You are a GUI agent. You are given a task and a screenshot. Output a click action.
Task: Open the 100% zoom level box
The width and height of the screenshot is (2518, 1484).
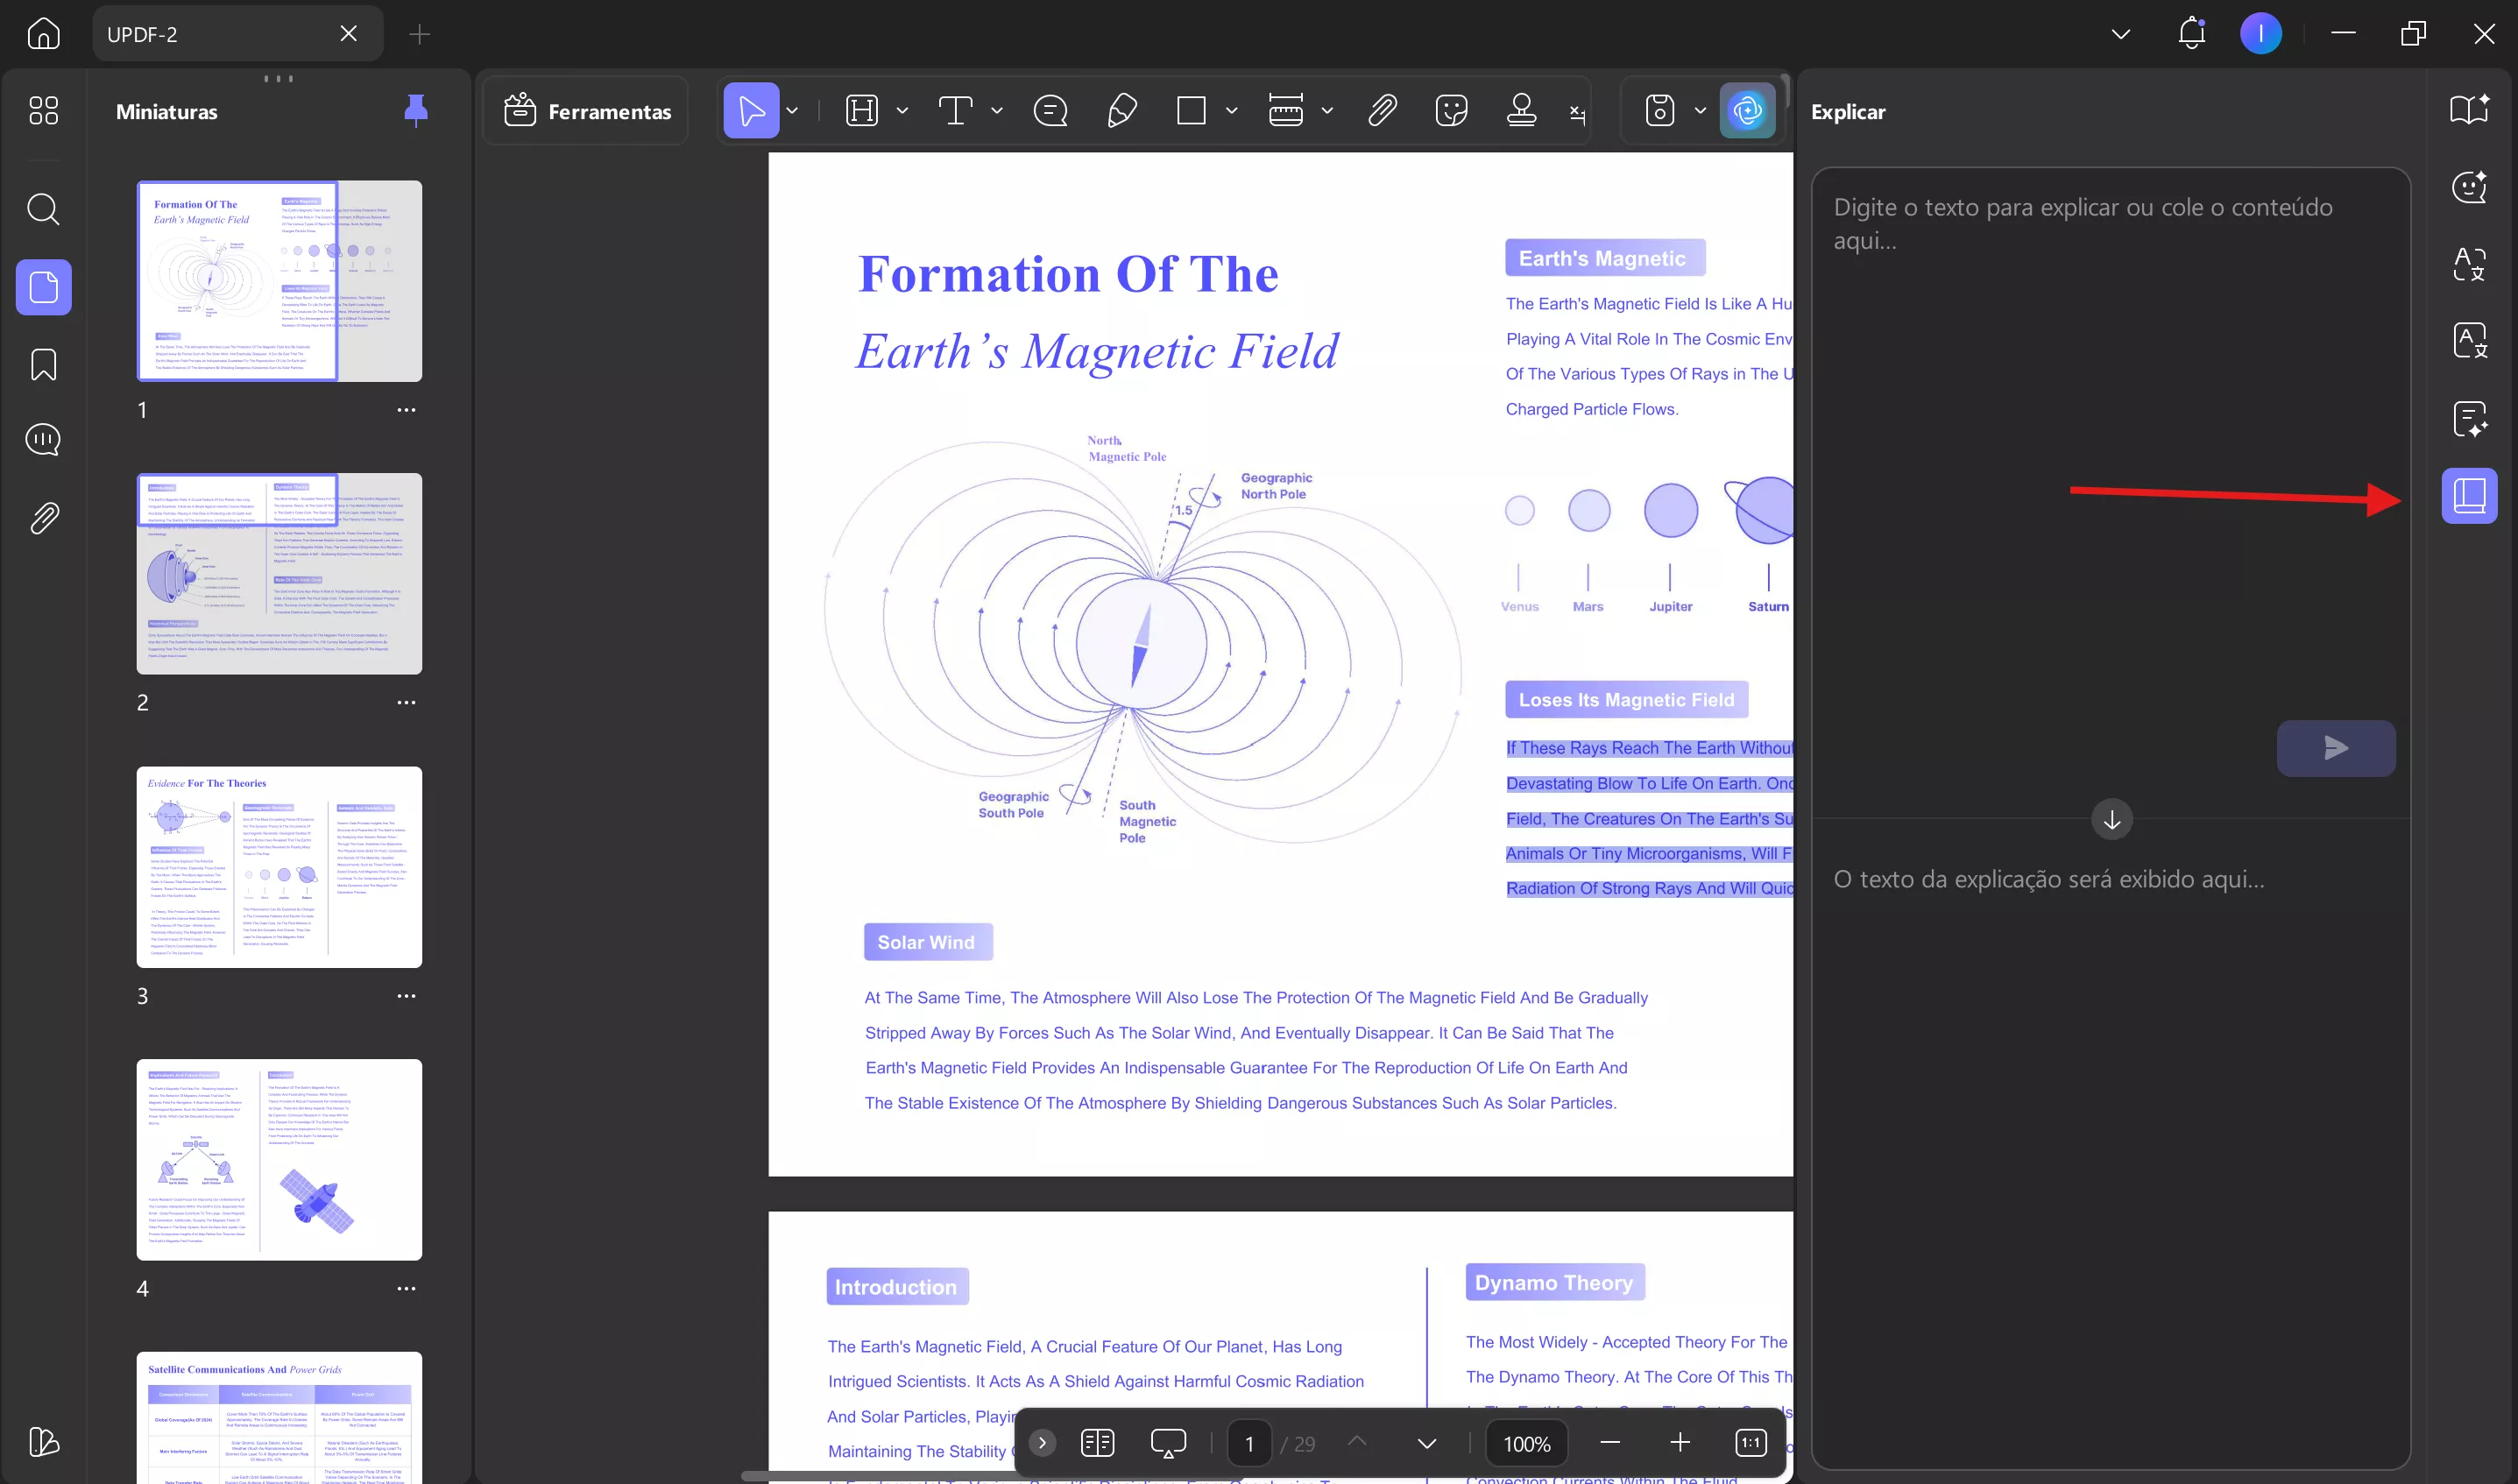1527,1443
